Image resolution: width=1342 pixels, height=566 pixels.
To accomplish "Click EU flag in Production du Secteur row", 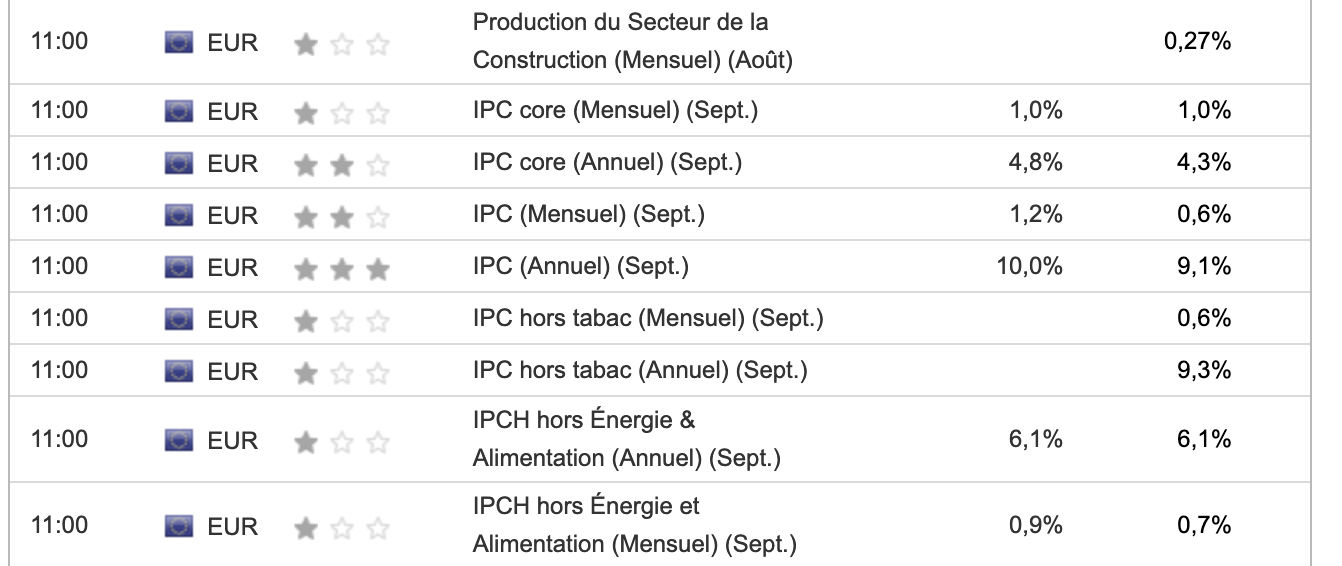I will 178,43.
